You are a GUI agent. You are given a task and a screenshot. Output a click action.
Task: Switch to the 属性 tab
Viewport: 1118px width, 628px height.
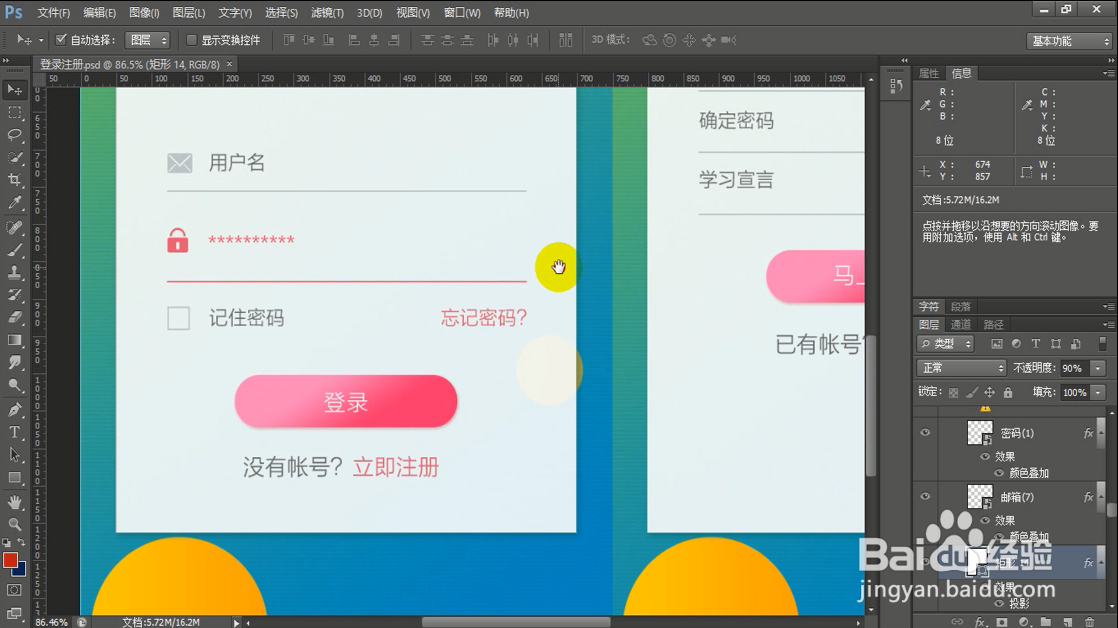928,73
